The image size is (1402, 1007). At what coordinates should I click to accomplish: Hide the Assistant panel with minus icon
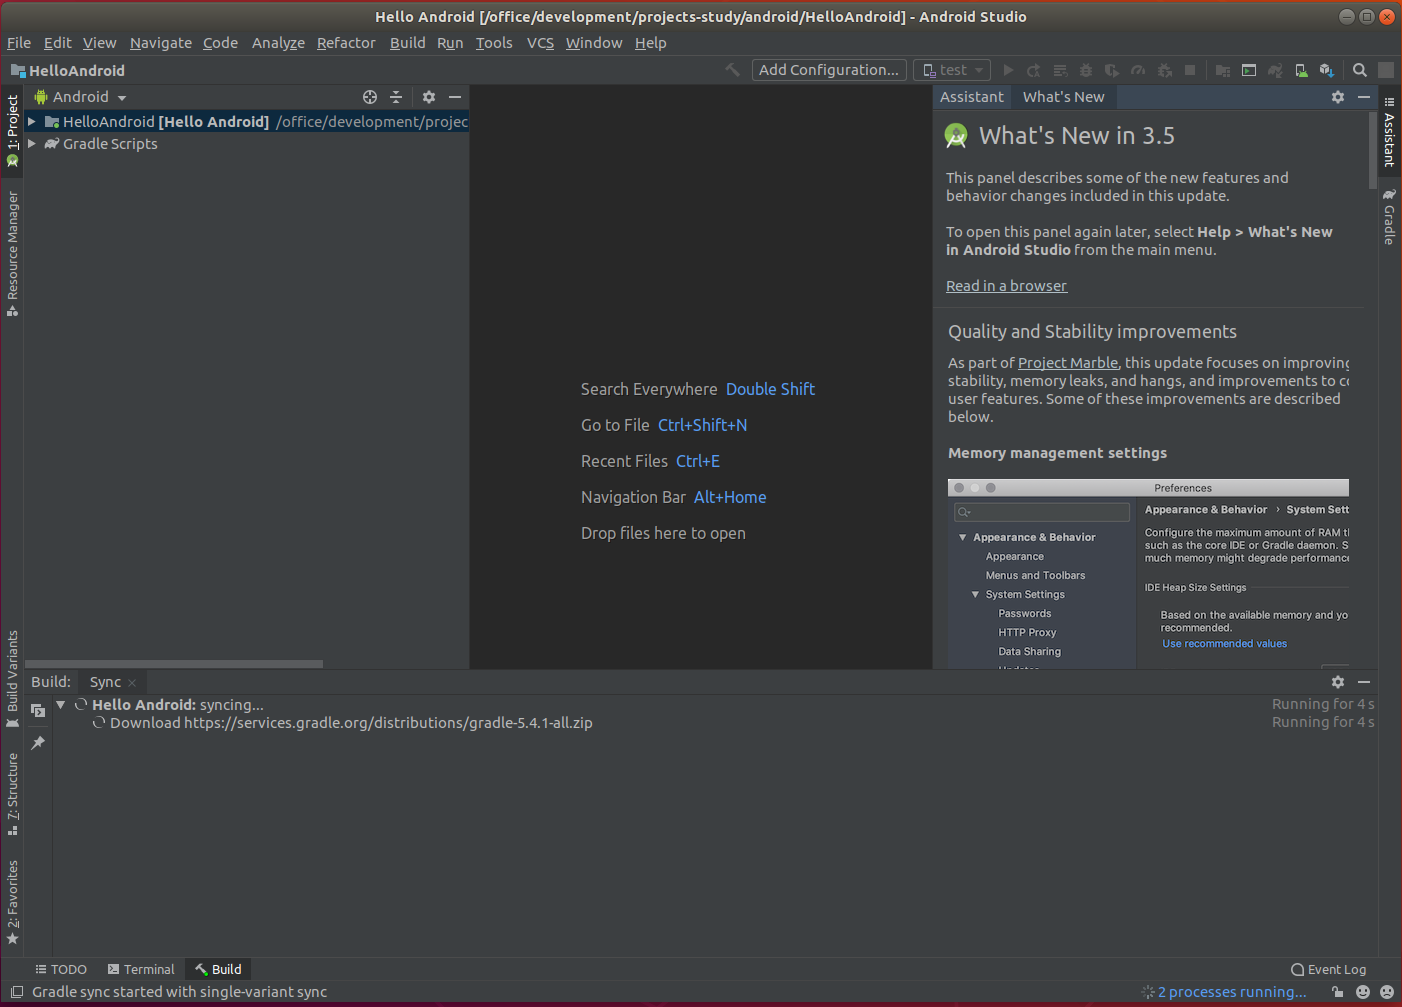[x=1364, y=97]
